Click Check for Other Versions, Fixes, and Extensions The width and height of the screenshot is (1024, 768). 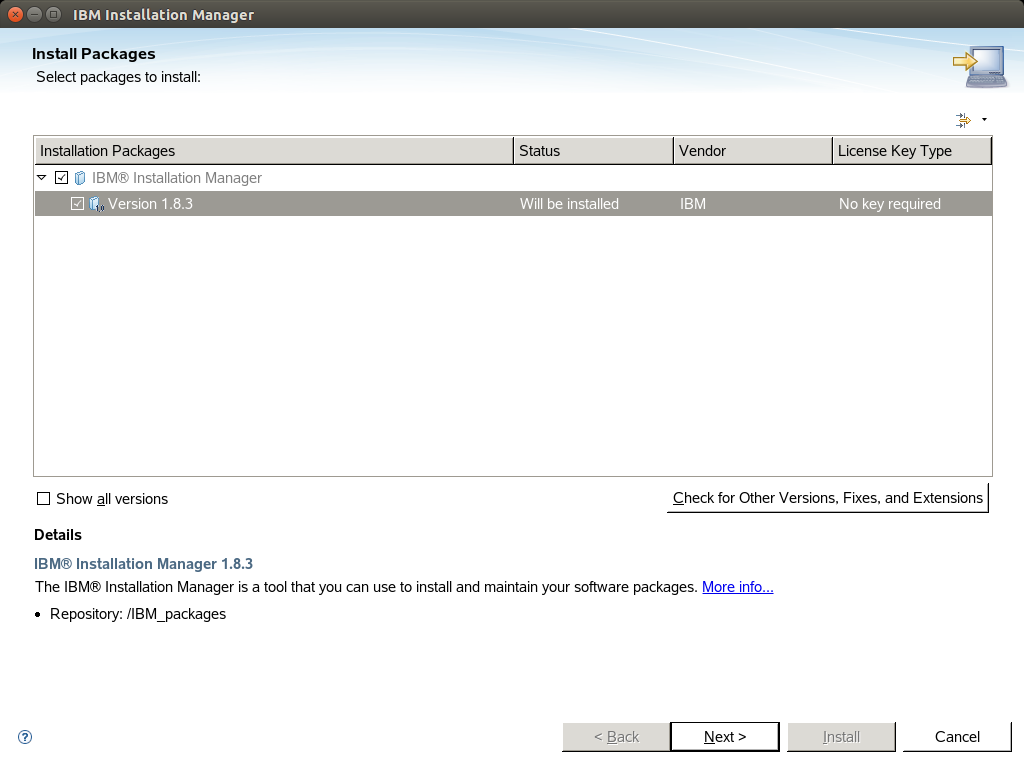(827, 498)
